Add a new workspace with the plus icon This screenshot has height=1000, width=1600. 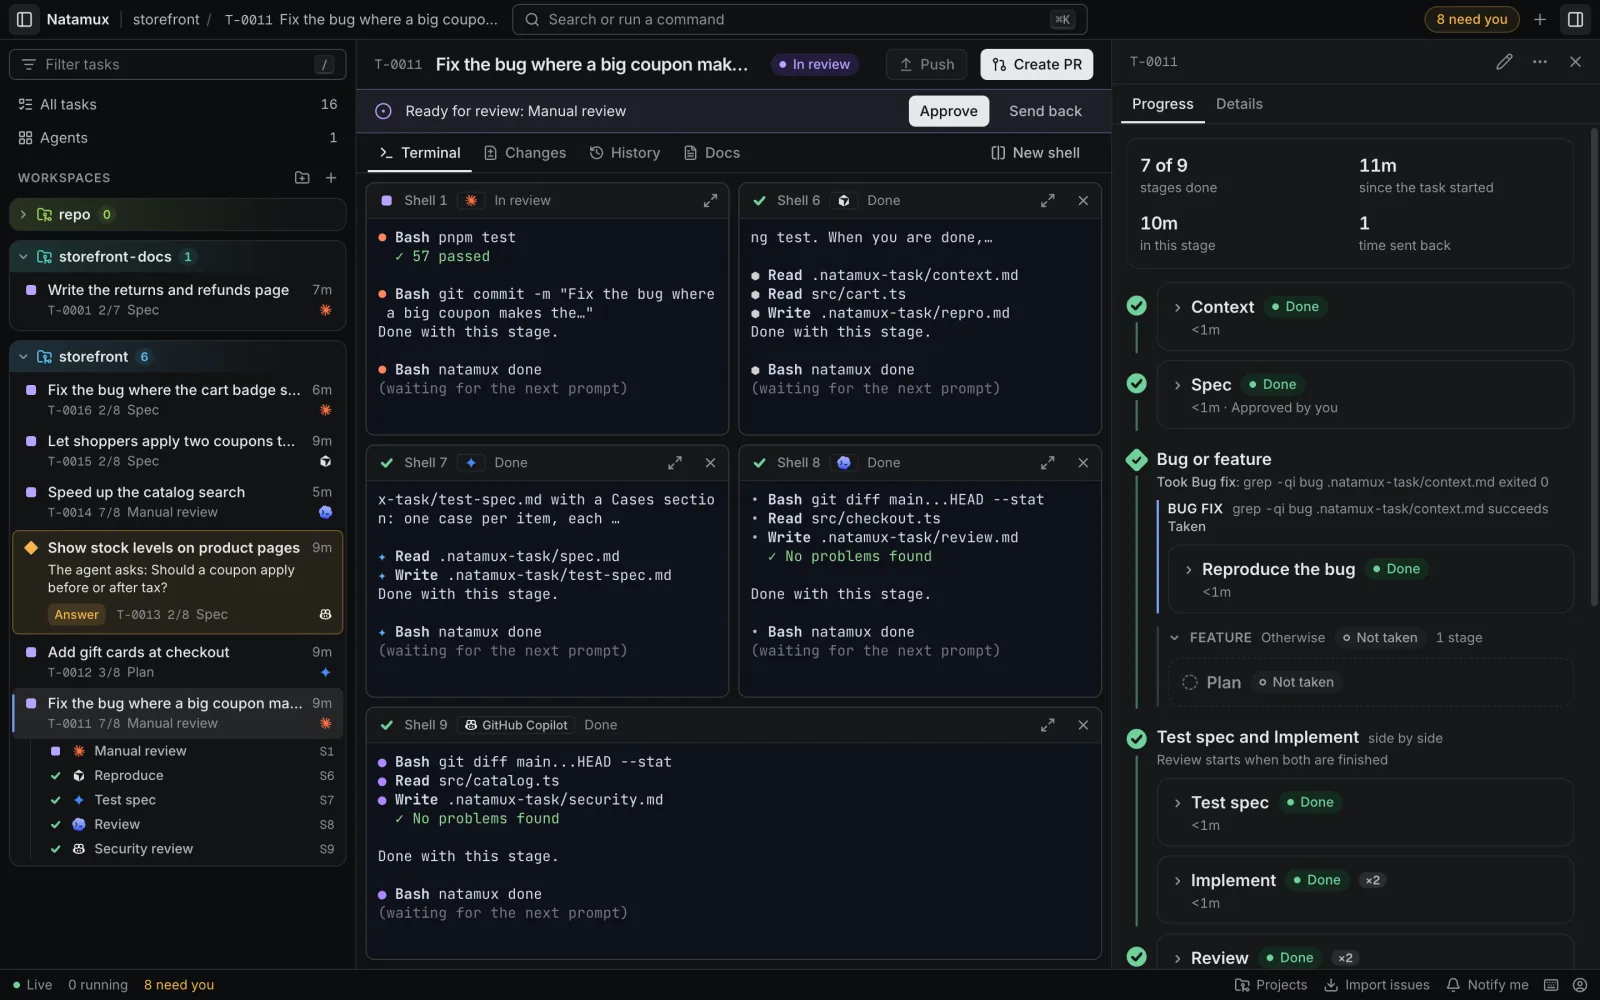coord(331,178)
